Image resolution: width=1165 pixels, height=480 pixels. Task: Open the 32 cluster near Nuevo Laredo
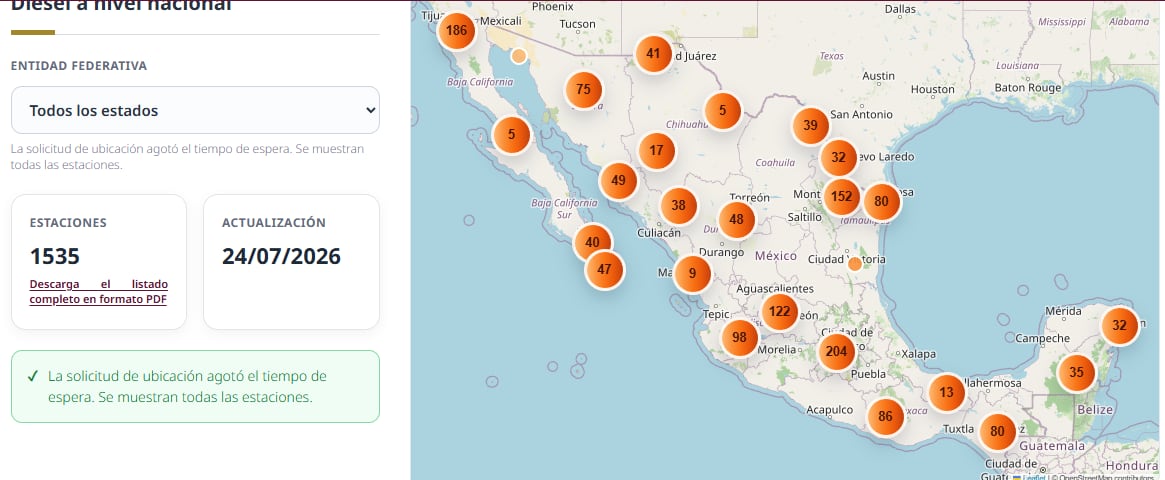coord(839,158)
